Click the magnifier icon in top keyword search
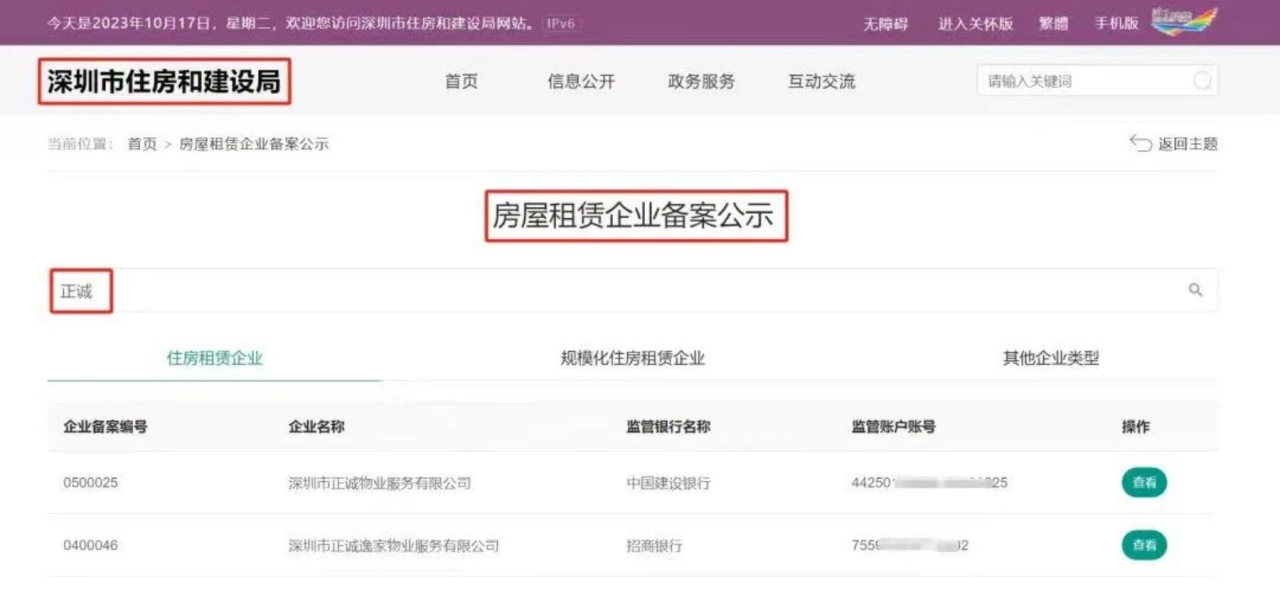The image size is (1280, 600). [x=1202, y=81]
